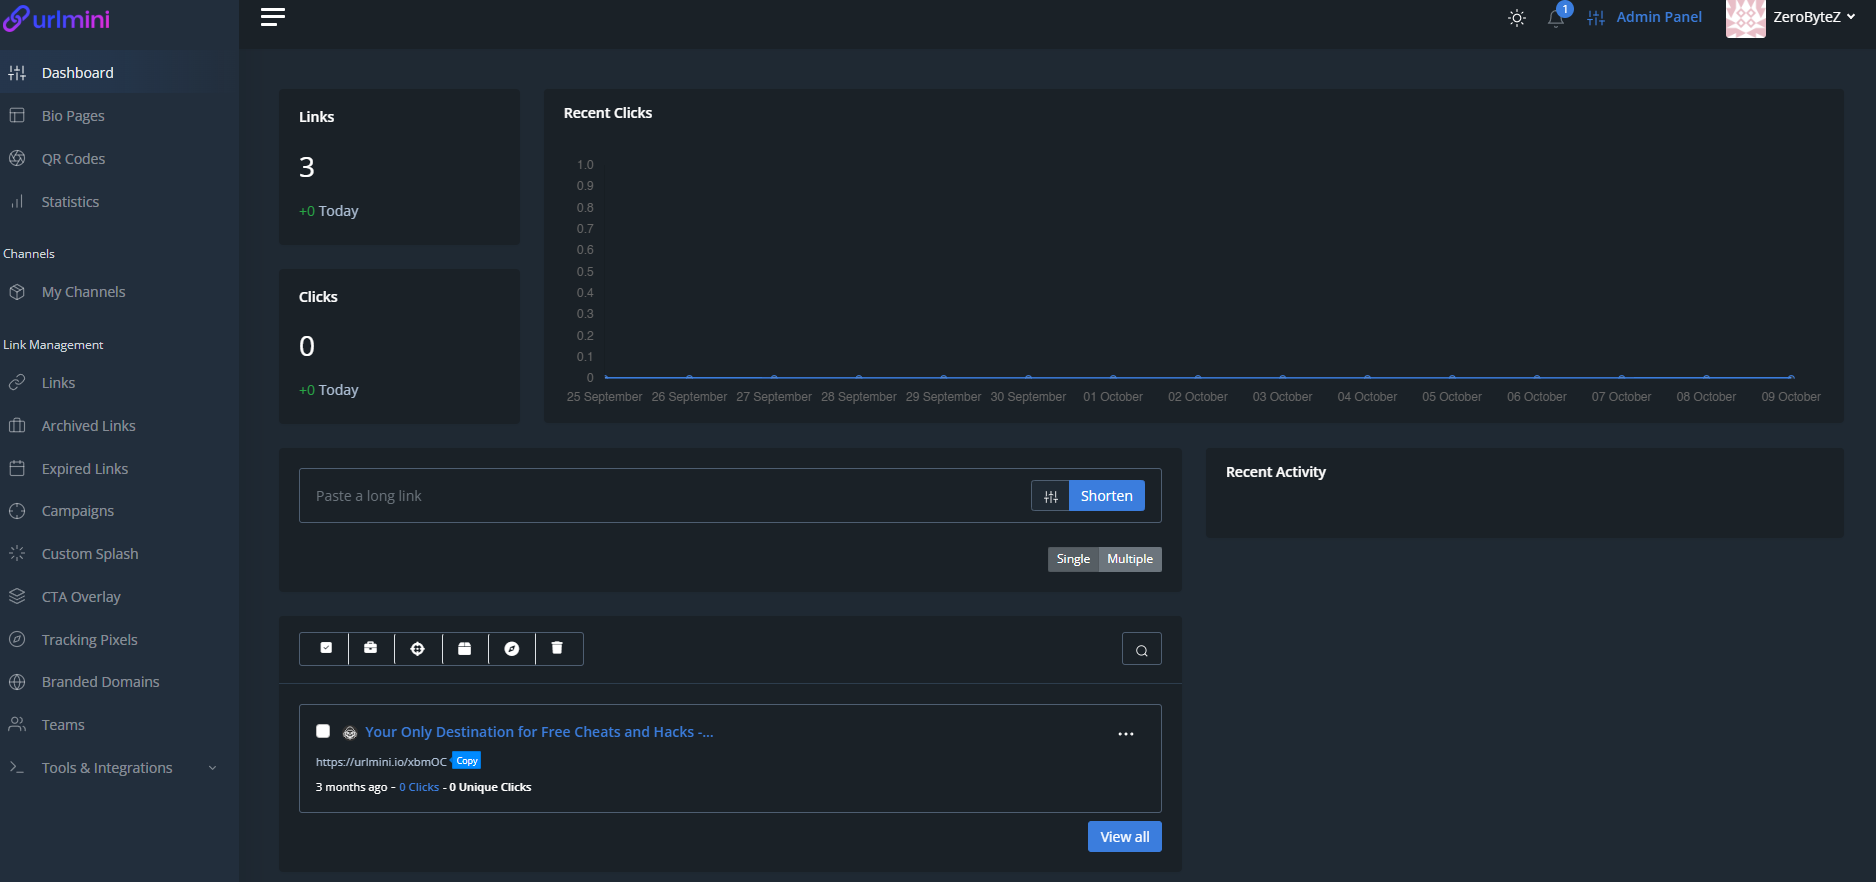Screen dimensions: 1876x882
Task: Open link settings icon beside Shorten button
Action: click(1050, 496)
